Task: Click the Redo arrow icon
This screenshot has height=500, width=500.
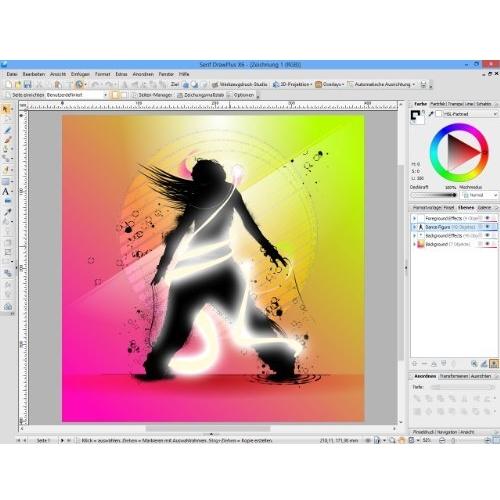Action: click(x=109, y=85)
